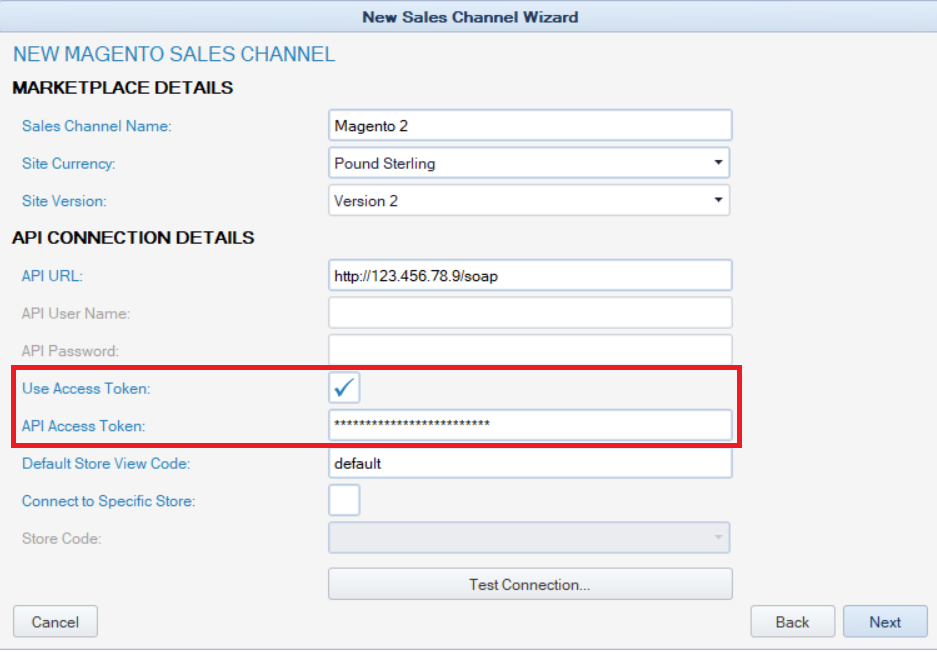Uncheck the Use Access Token checkbox
The image size is (937, 652).
point(344,388)
